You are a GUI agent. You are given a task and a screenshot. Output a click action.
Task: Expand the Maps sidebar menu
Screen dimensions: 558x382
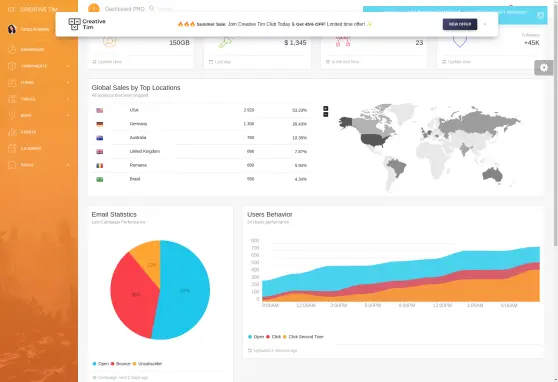[x=39, y=115]
